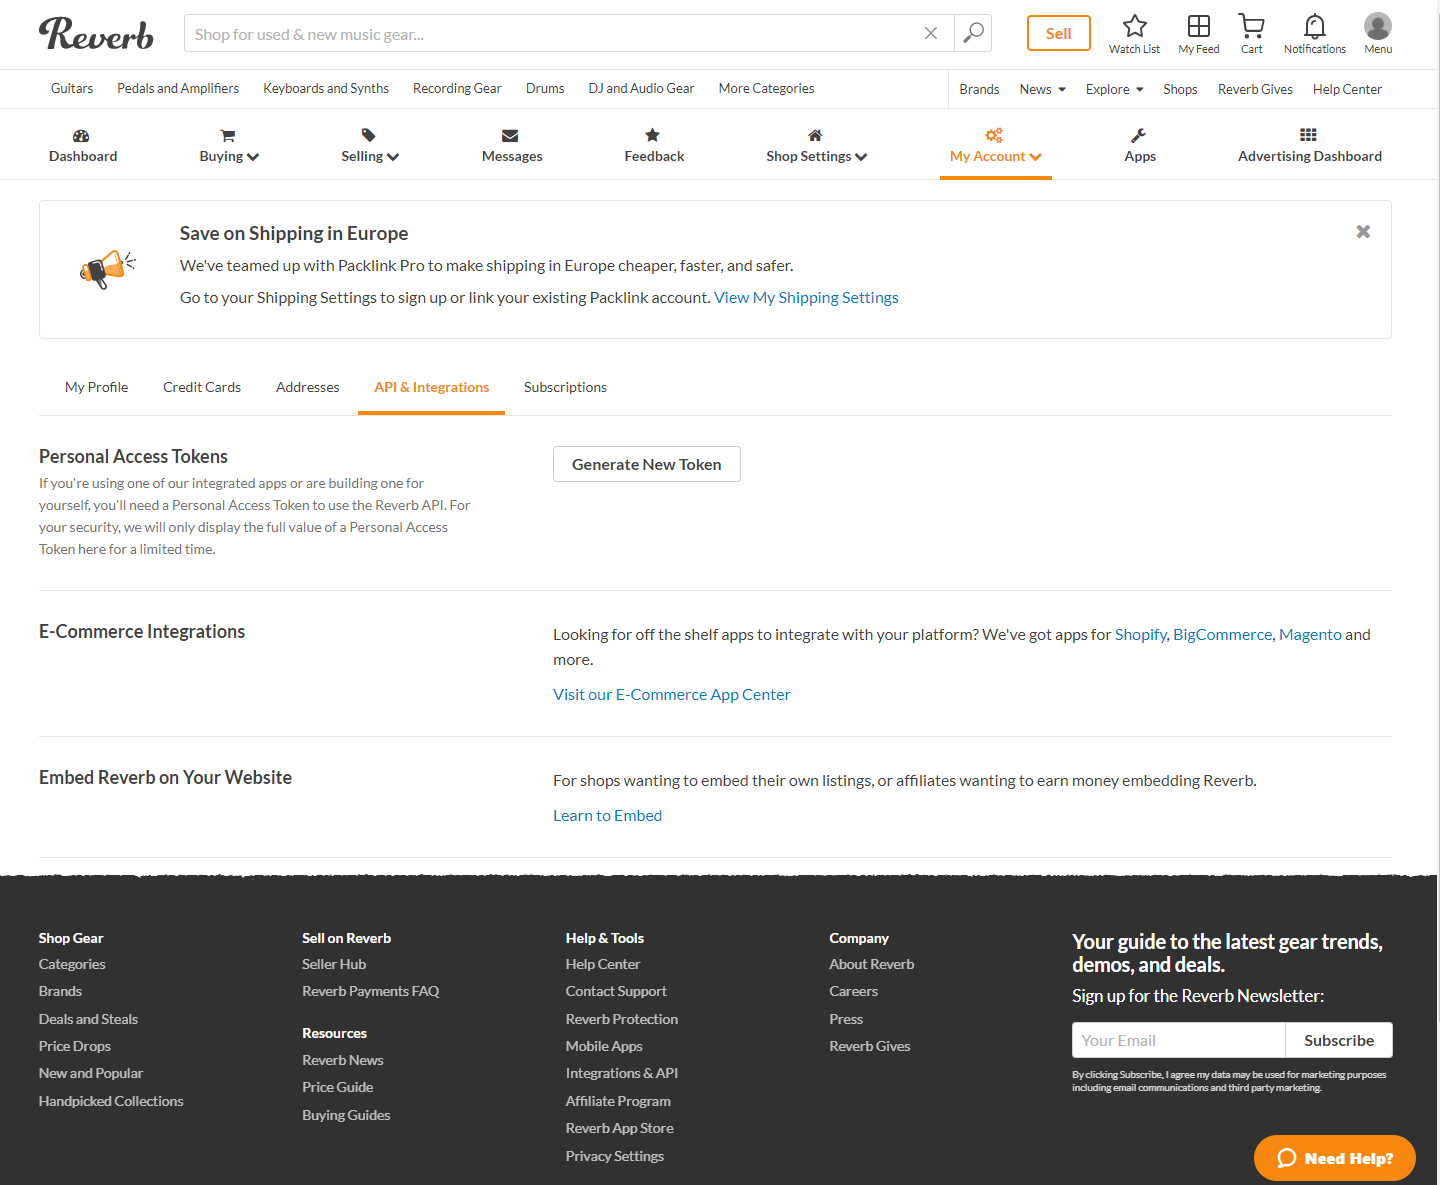Open the Magento link
The image size is (1440, 1185).
(x=1310, y=634)
